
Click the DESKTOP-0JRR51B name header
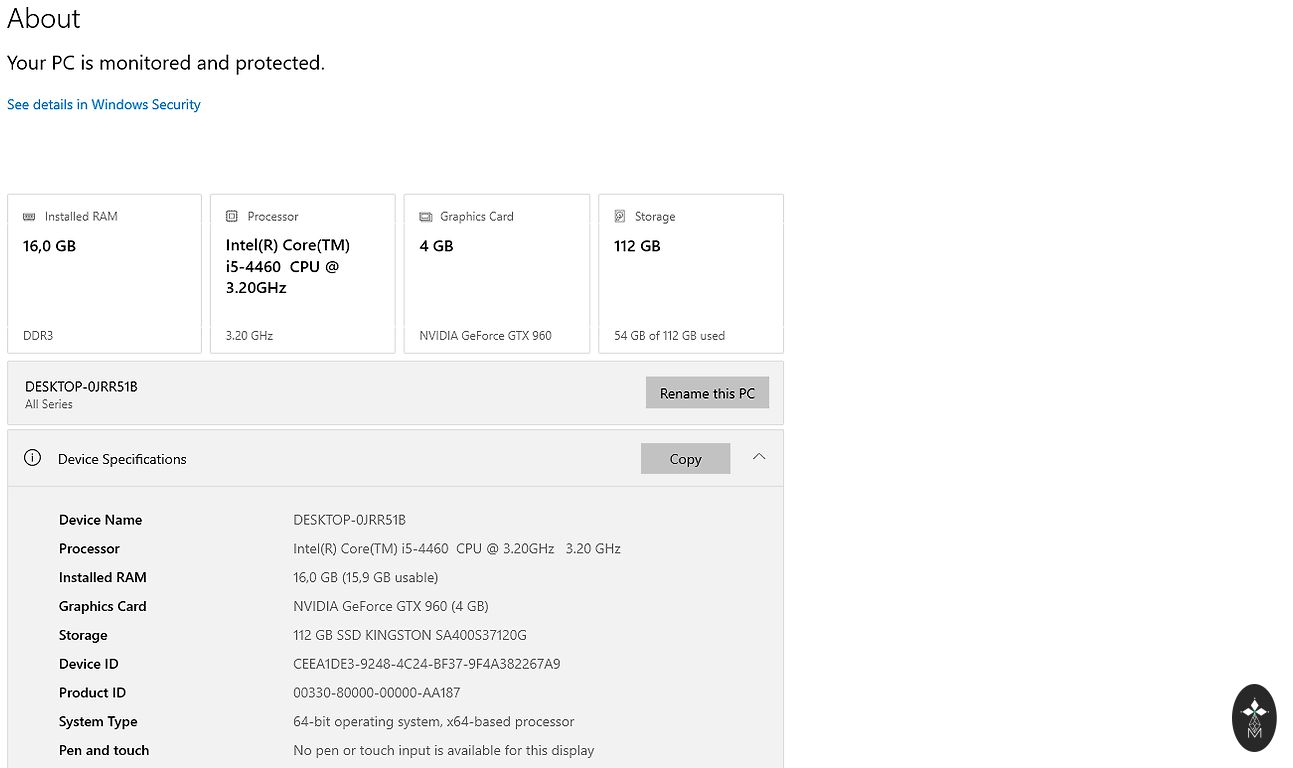(81, 386)
